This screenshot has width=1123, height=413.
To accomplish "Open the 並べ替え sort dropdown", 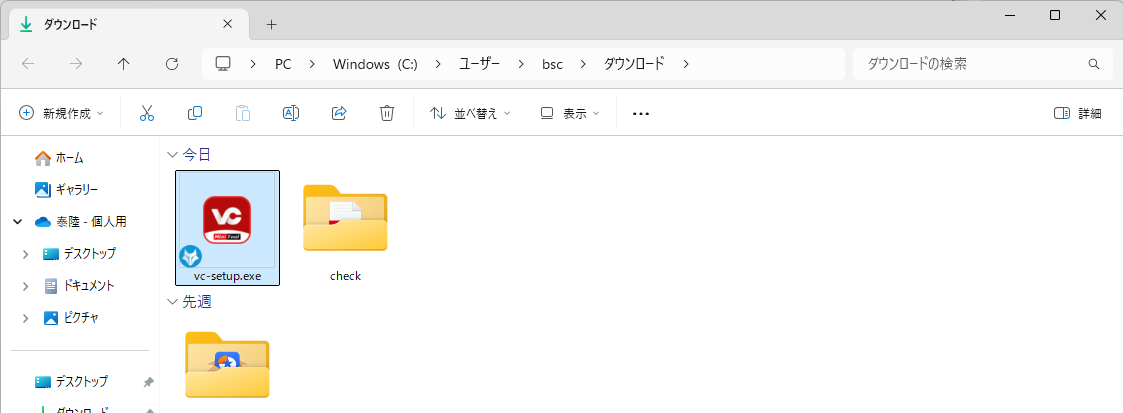I will click(470, 113).
